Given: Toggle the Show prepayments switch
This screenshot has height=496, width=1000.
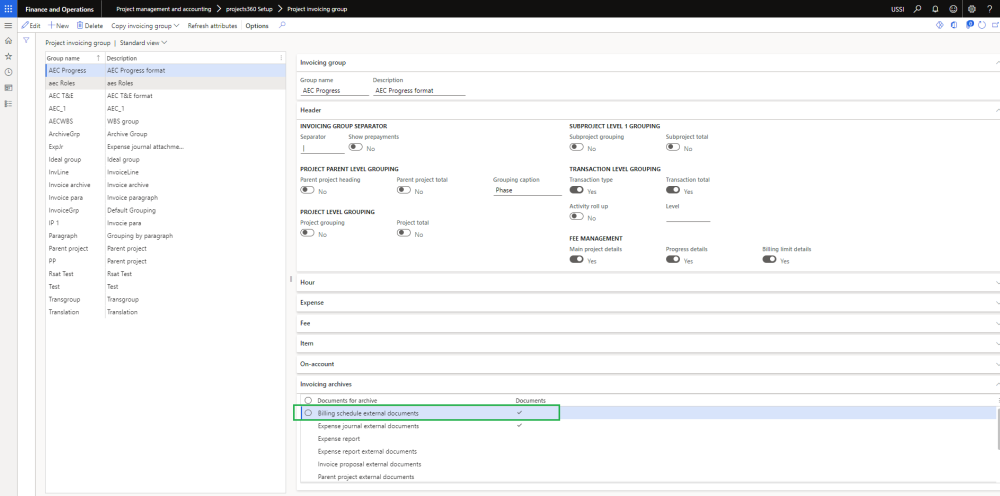Looking at the screenshot, I should tap(355, 148).
